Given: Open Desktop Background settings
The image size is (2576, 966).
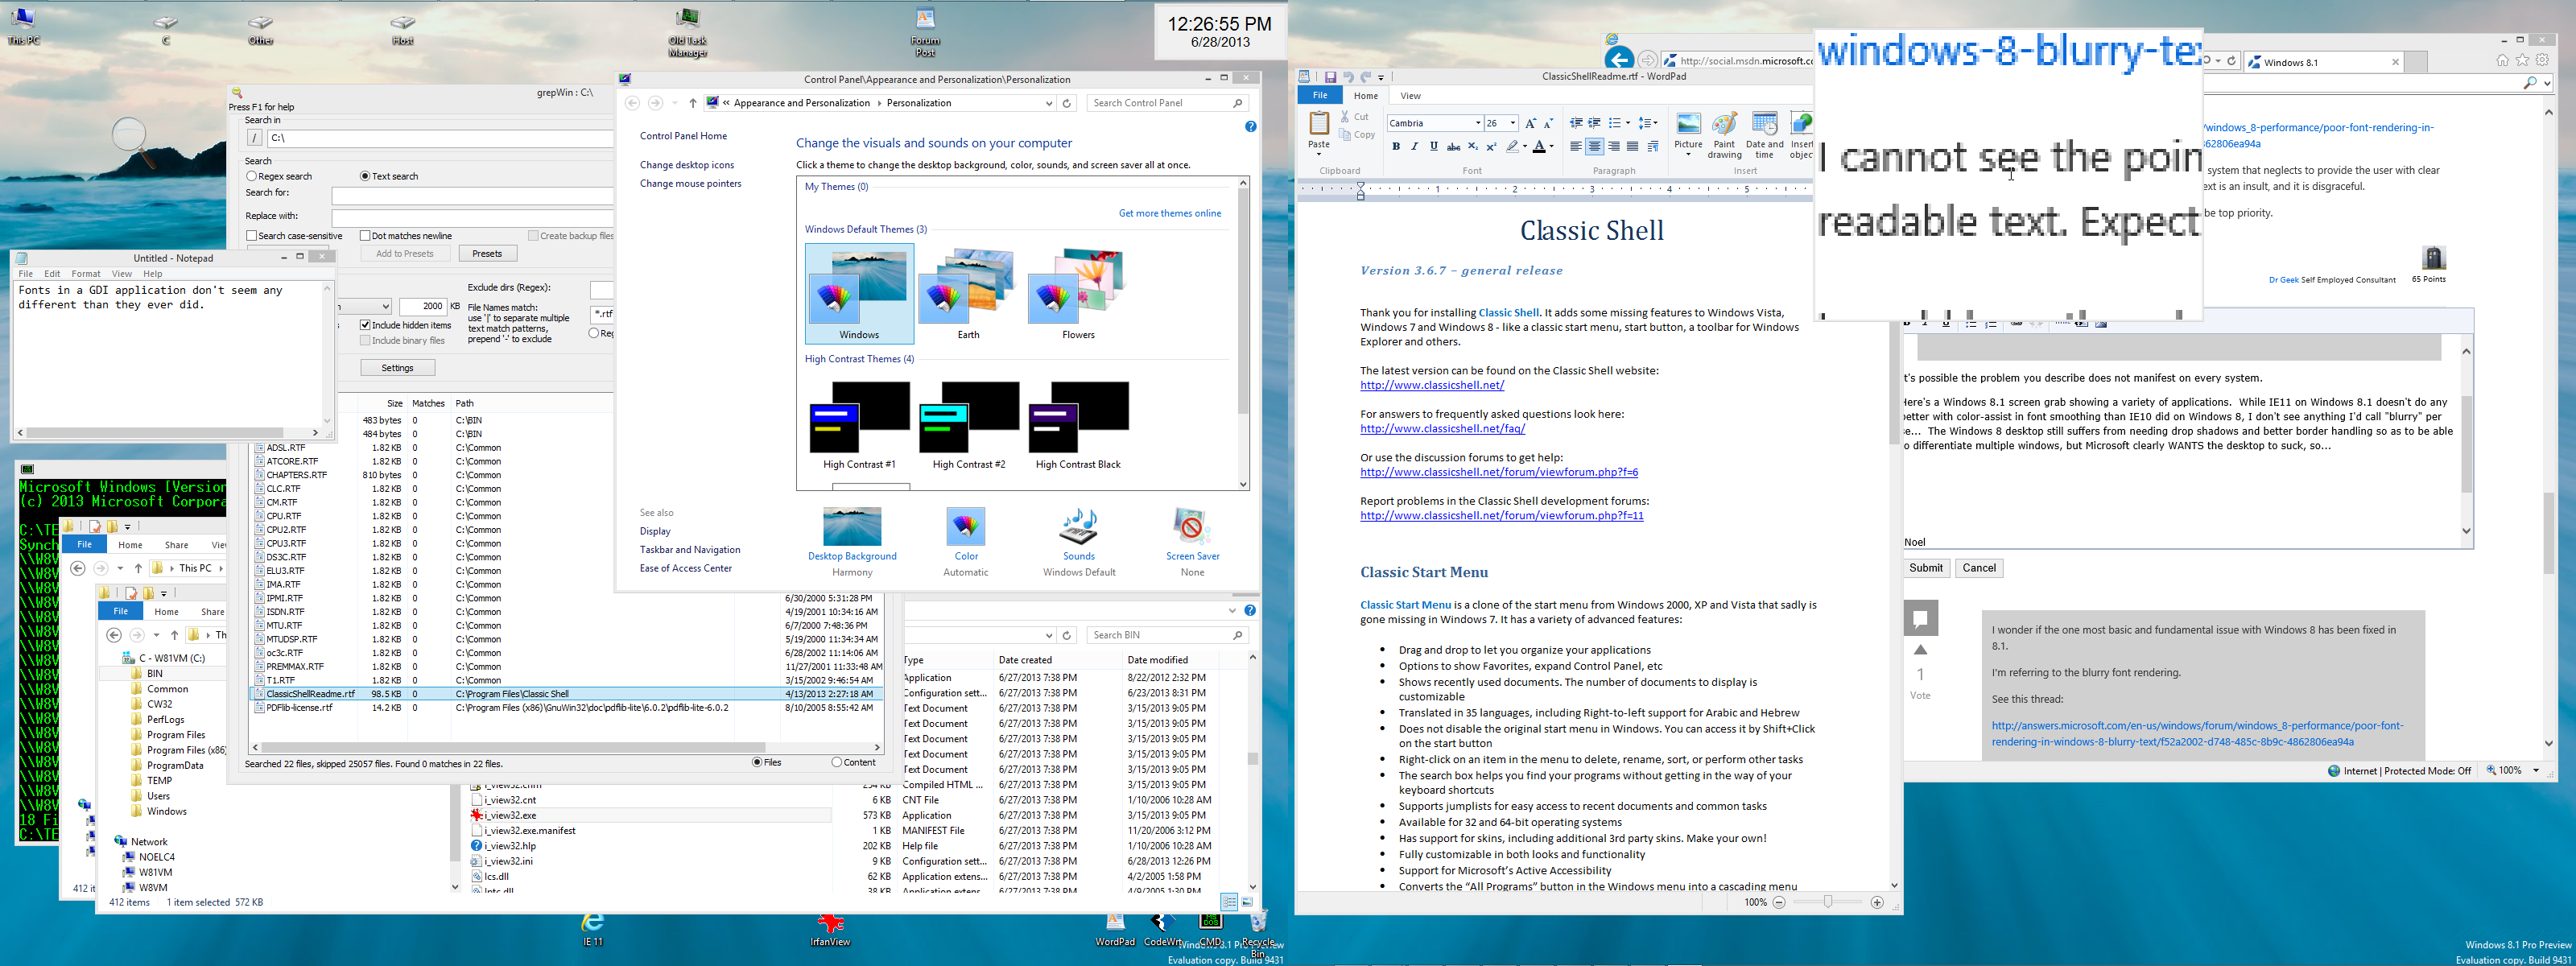Looking at the screenshot, I should coord(852,542).
